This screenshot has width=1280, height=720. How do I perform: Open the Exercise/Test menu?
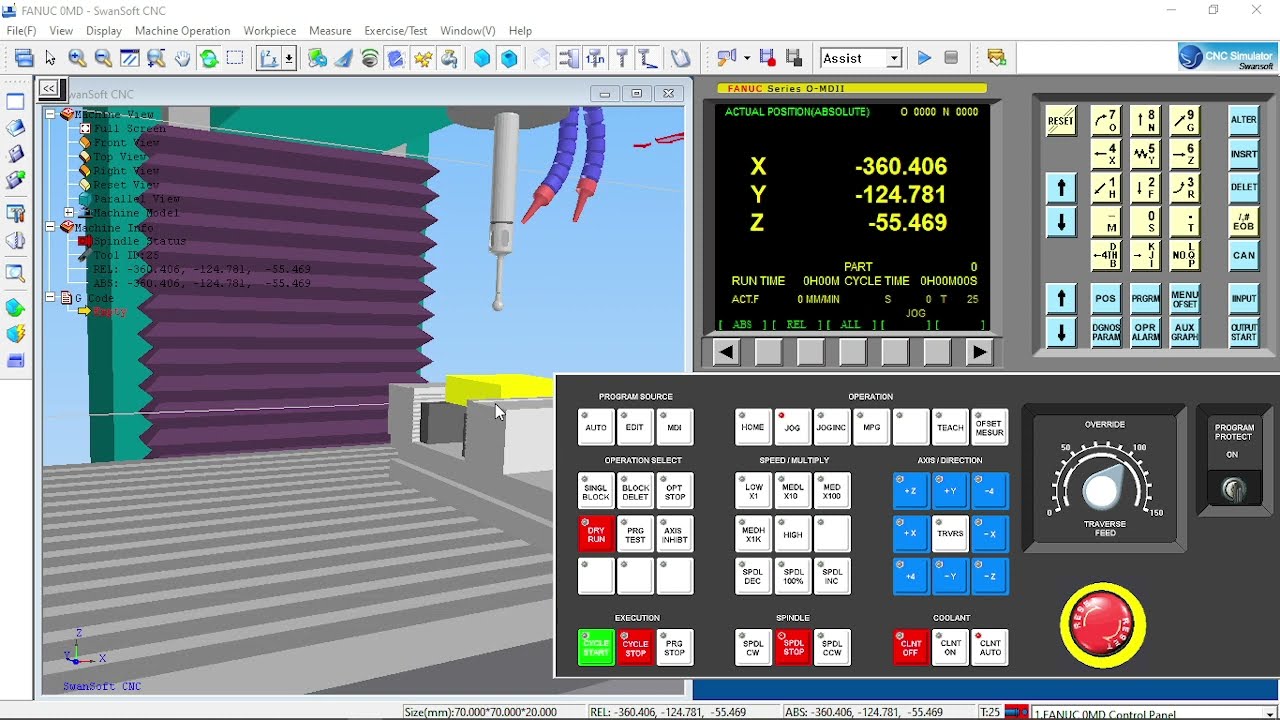pos(395,31)
